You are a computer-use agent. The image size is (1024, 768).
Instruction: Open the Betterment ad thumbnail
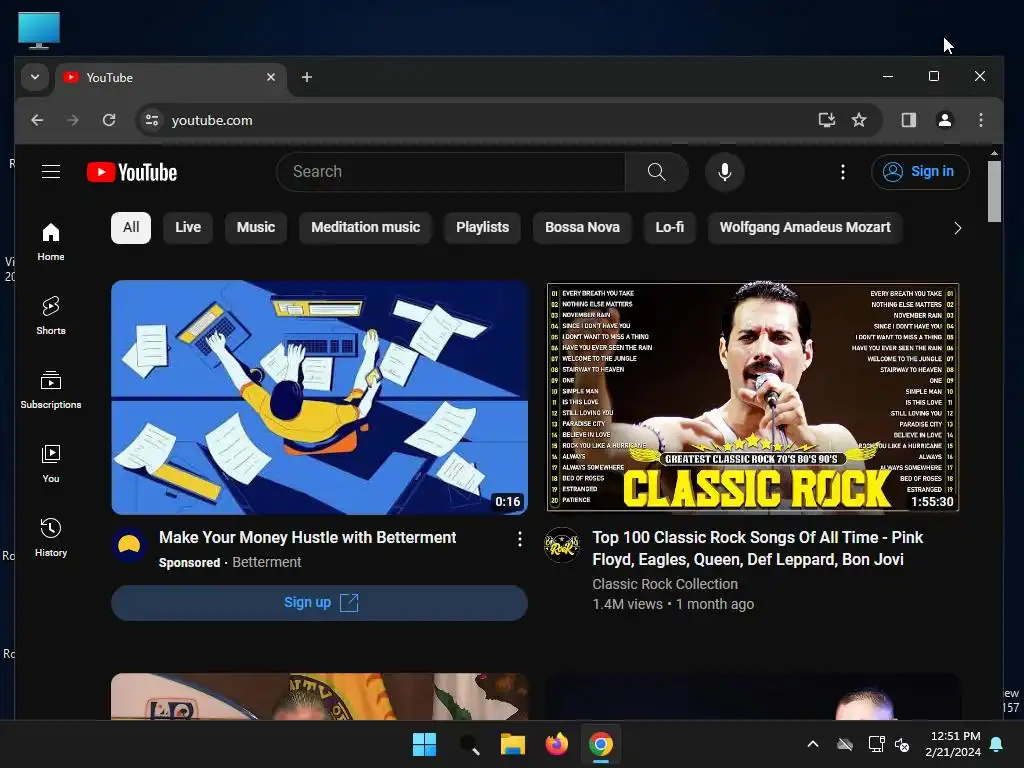[x=319, y=398]
